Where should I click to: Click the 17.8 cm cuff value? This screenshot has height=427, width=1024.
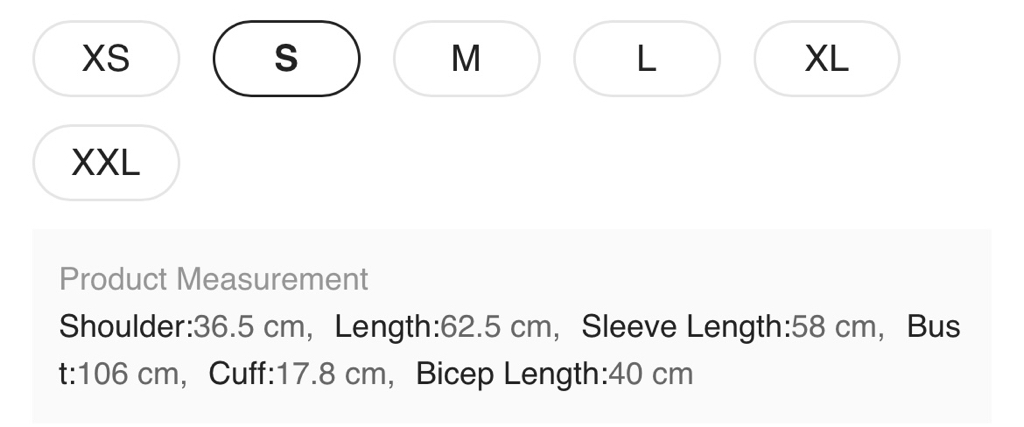[x=328, y=375]
